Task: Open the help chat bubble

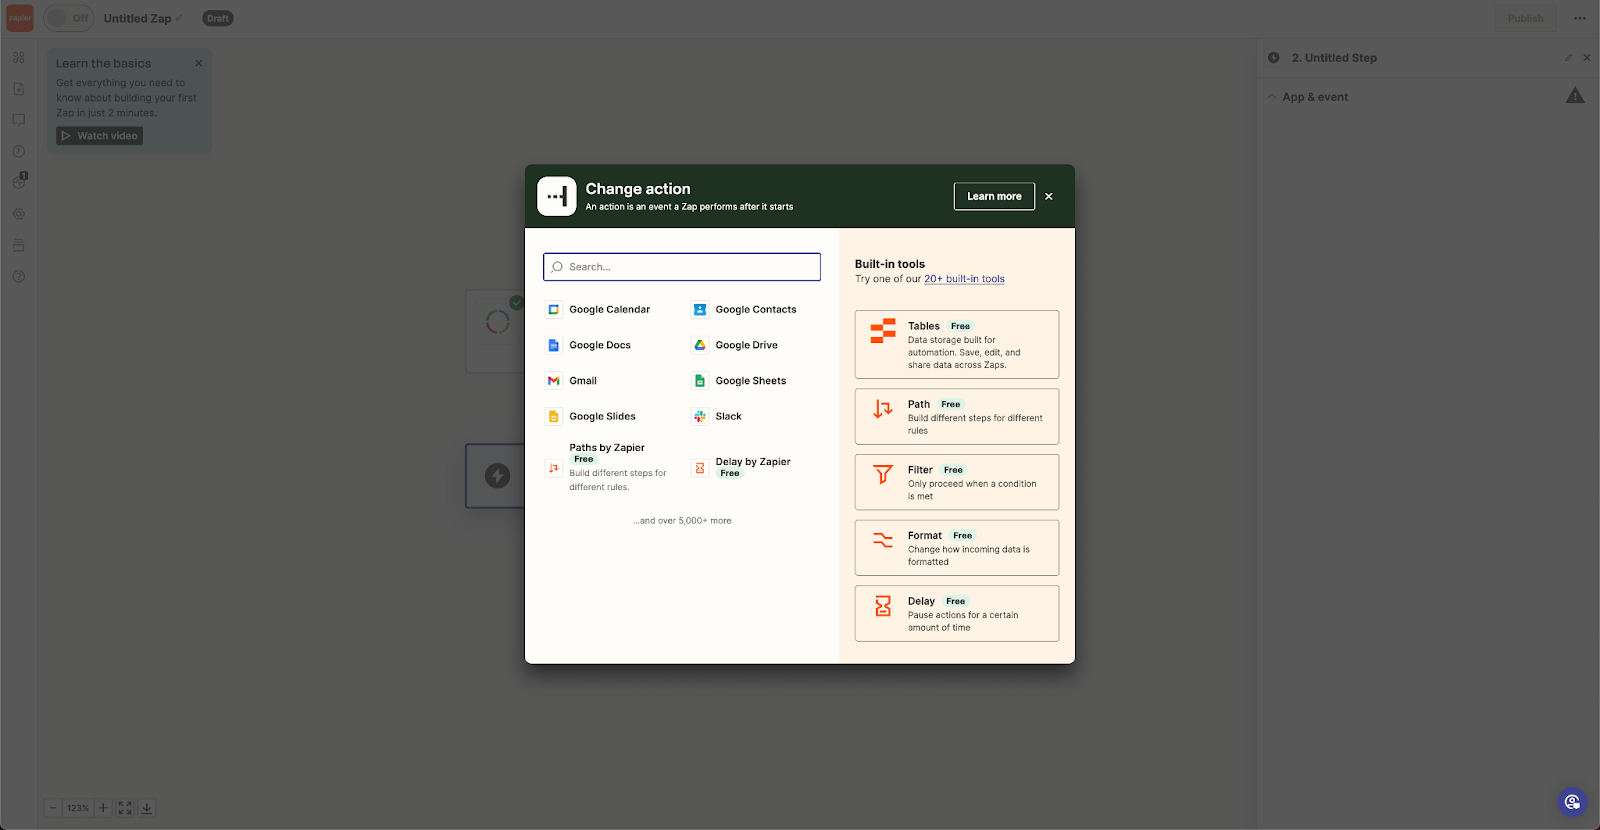Action: click(1572, 802)
